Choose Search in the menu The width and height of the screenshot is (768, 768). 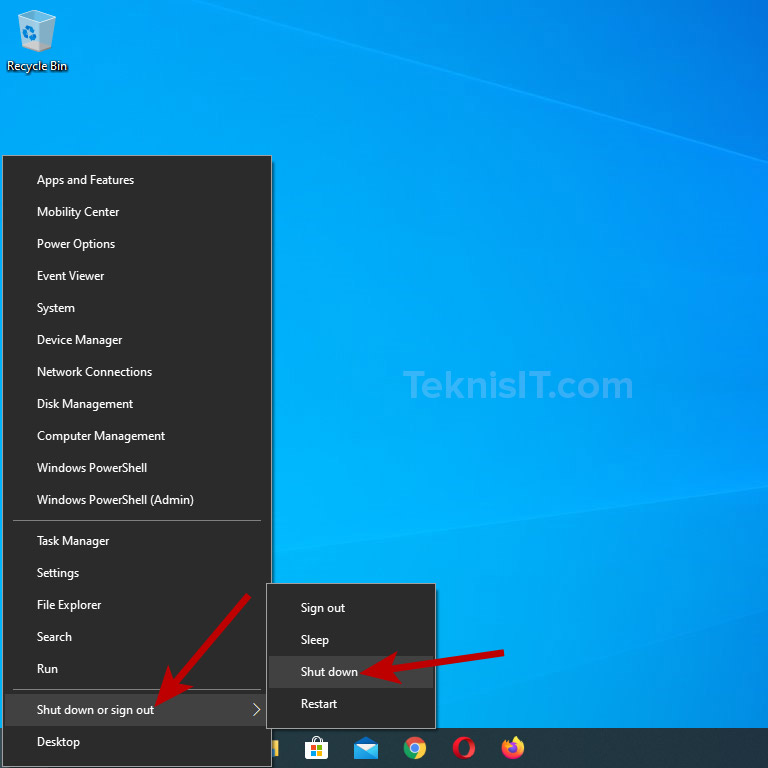point(137,637)
